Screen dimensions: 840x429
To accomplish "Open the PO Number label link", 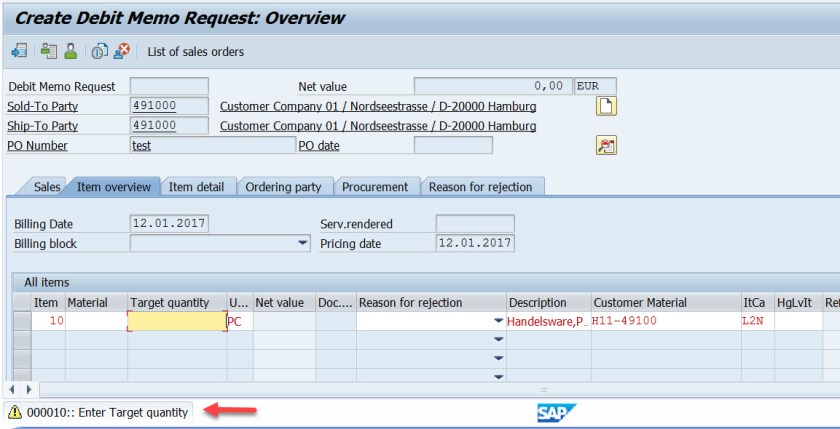I will [38, 146].
